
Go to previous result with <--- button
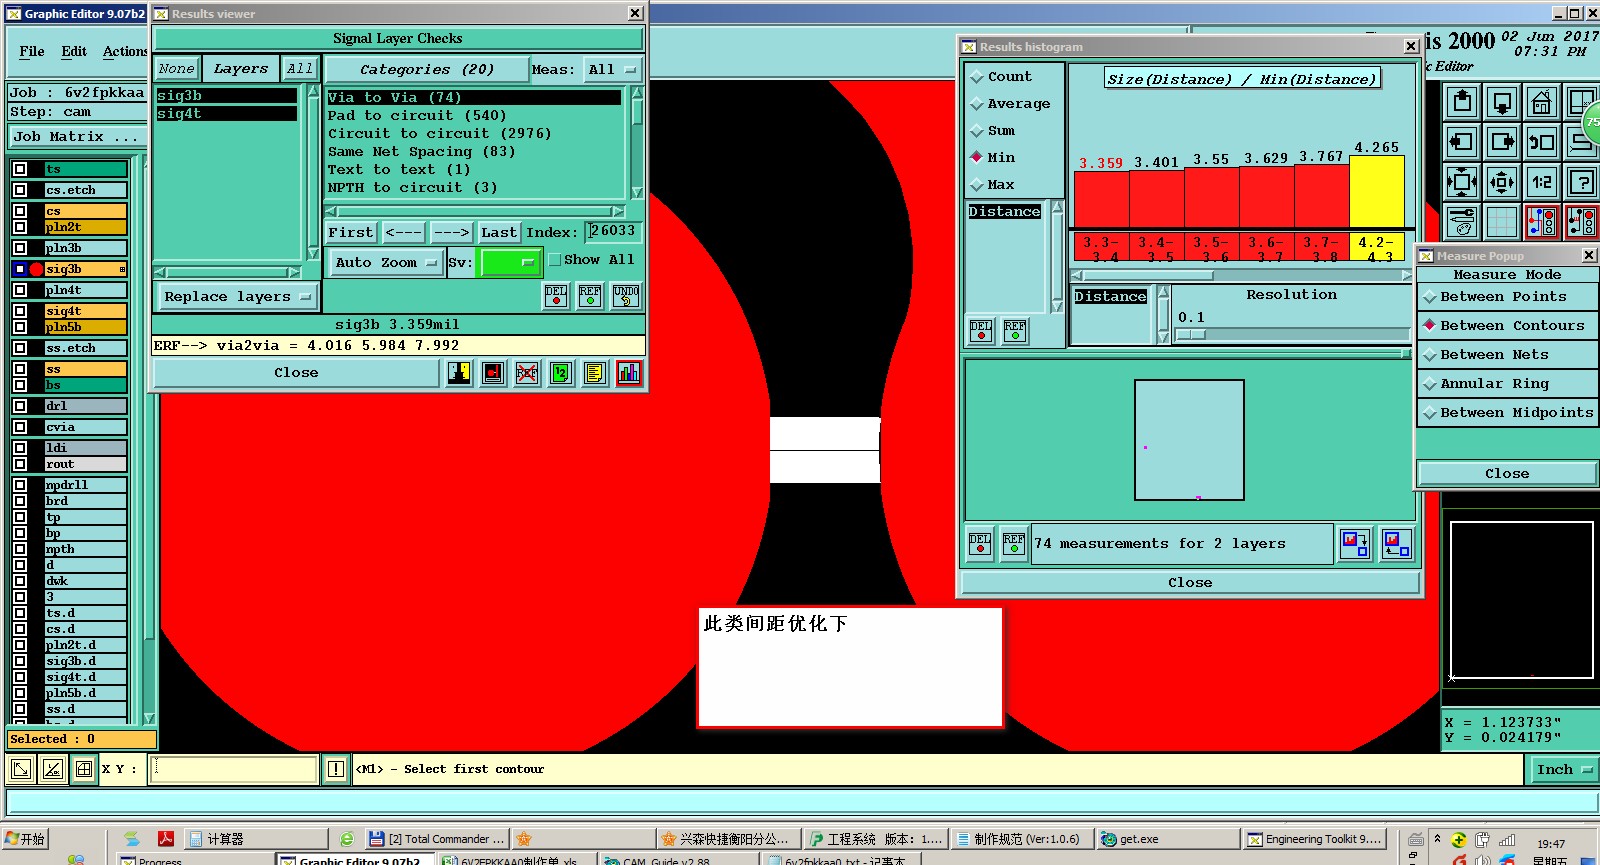tap(403, 233)
